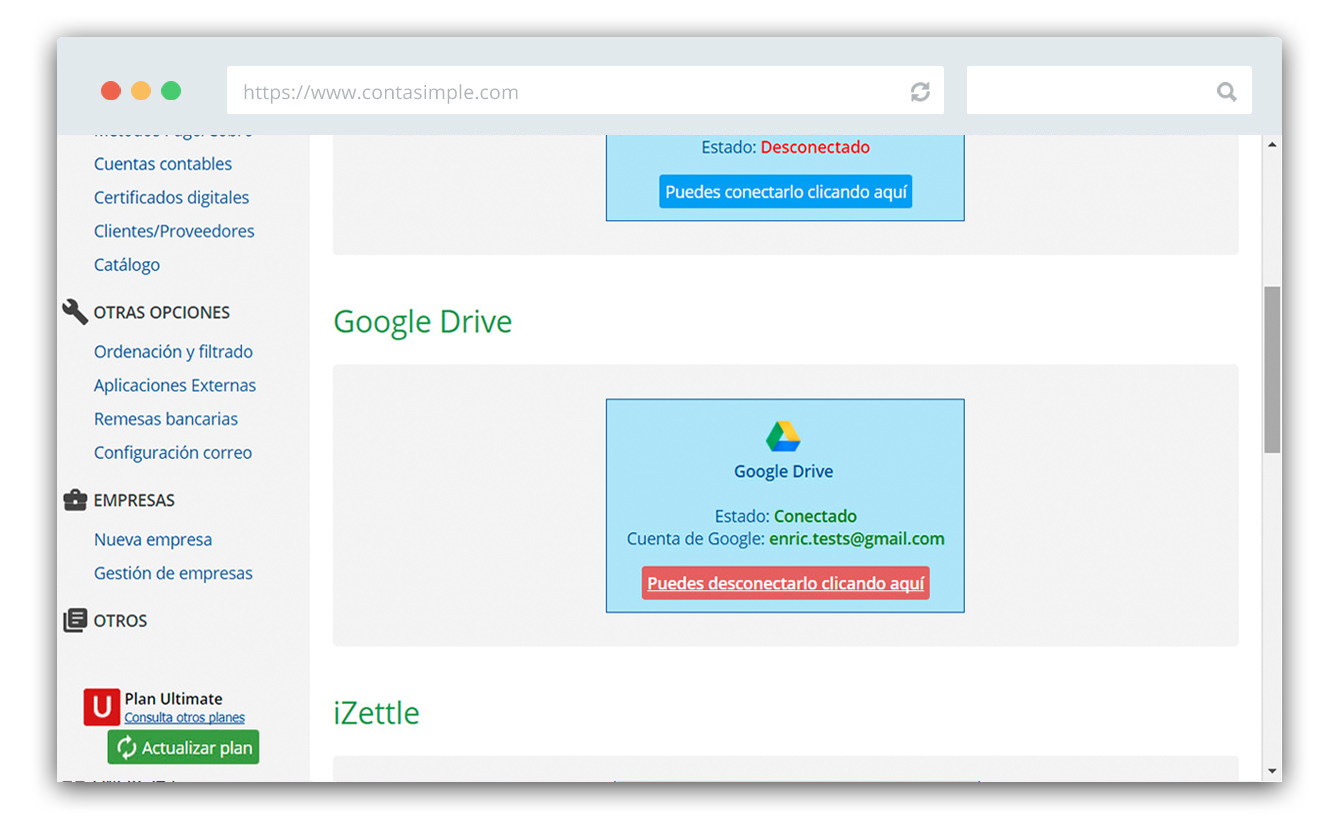Click the green Conectado status text

click(815, 516)
